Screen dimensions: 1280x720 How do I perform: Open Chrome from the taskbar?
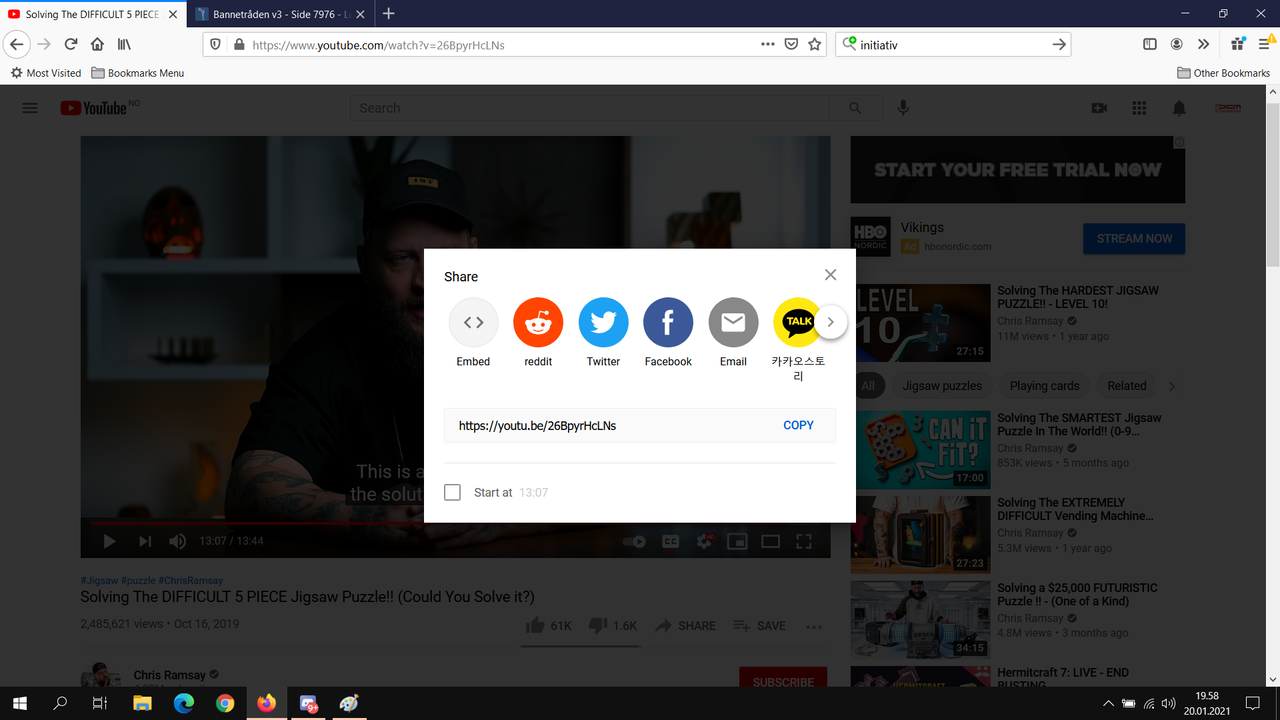pyautogui.click(x=225, y=703)
